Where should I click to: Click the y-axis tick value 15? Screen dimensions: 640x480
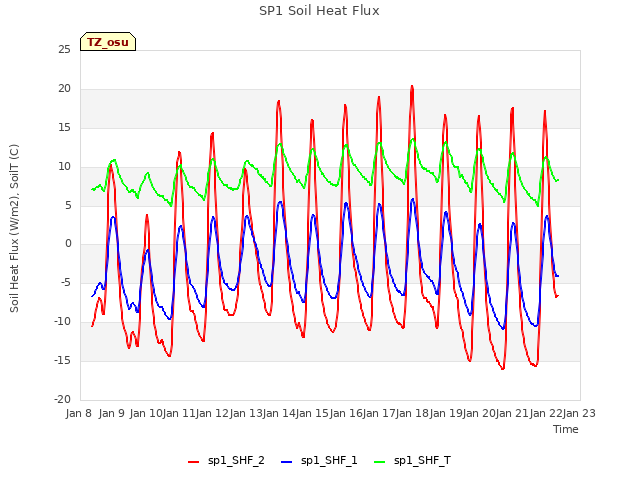[64, 128]
